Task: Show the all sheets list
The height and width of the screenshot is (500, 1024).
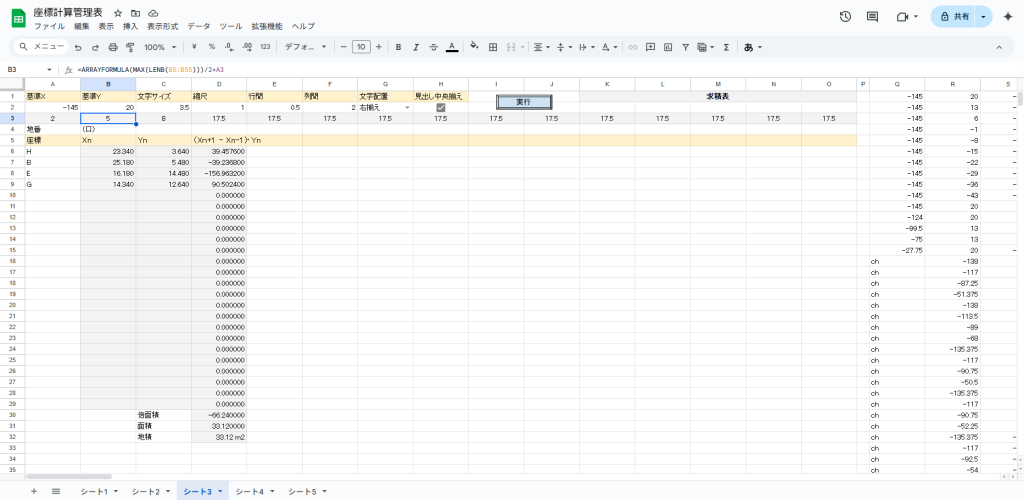Action: 56,491
